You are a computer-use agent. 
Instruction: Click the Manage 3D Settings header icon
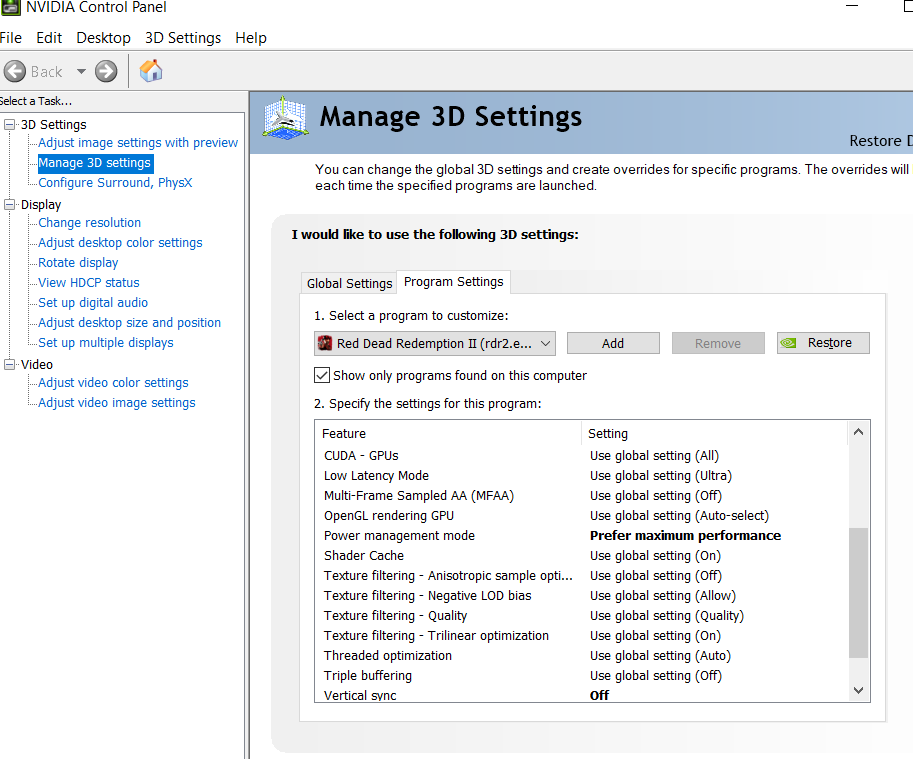pyautogui.click(x=285, y=118)
